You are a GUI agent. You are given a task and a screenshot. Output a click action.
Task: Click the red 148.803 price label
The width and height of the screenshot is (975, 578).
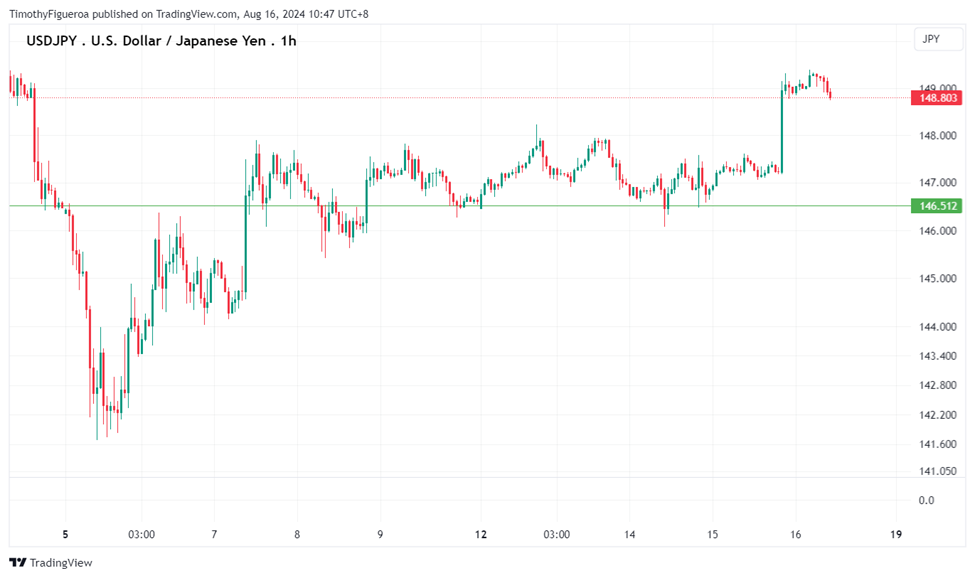coord(936,98)
